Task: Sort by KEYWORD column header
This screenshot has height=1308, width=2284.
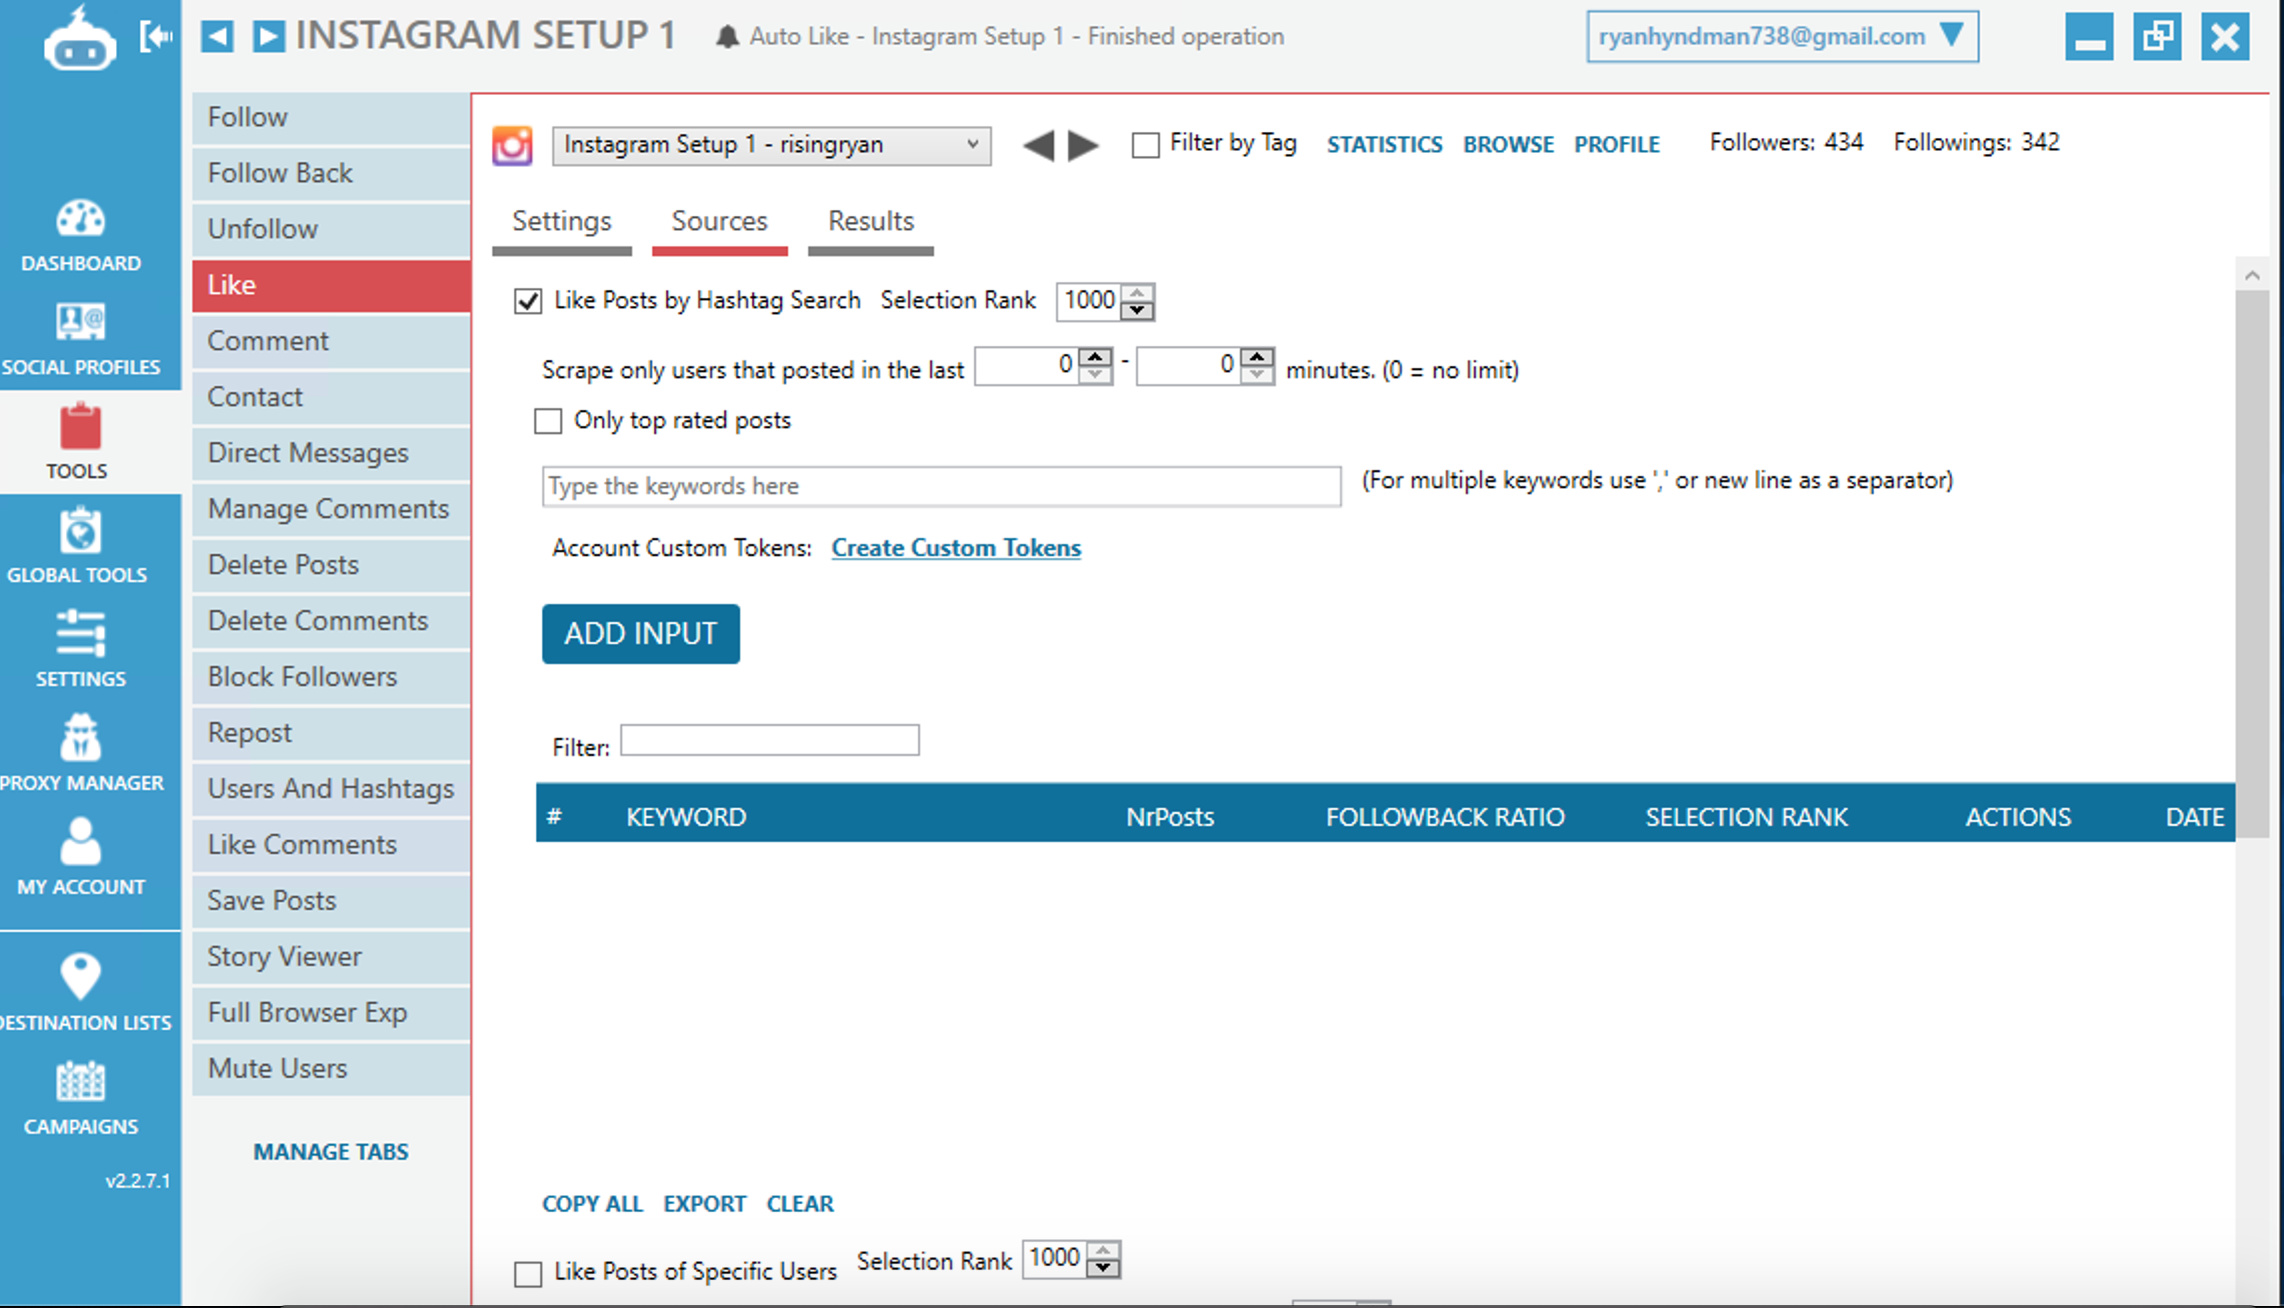Action: click(687, 818)
